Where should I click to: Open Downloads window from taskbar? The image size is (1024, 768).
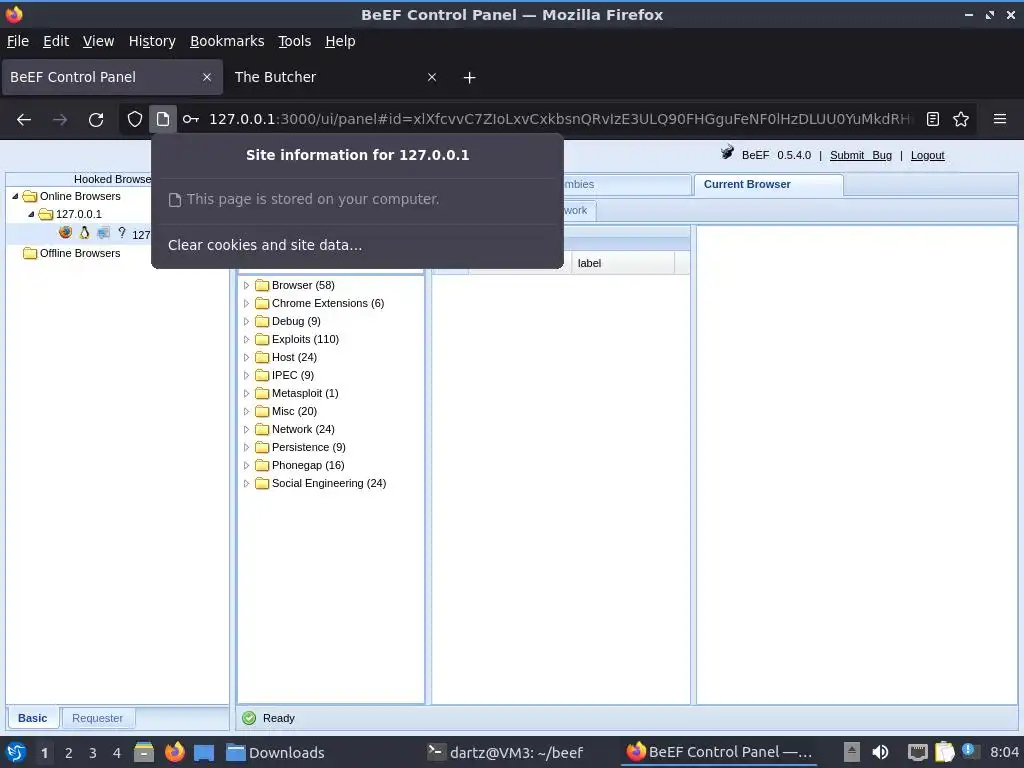tap(275, 752)
